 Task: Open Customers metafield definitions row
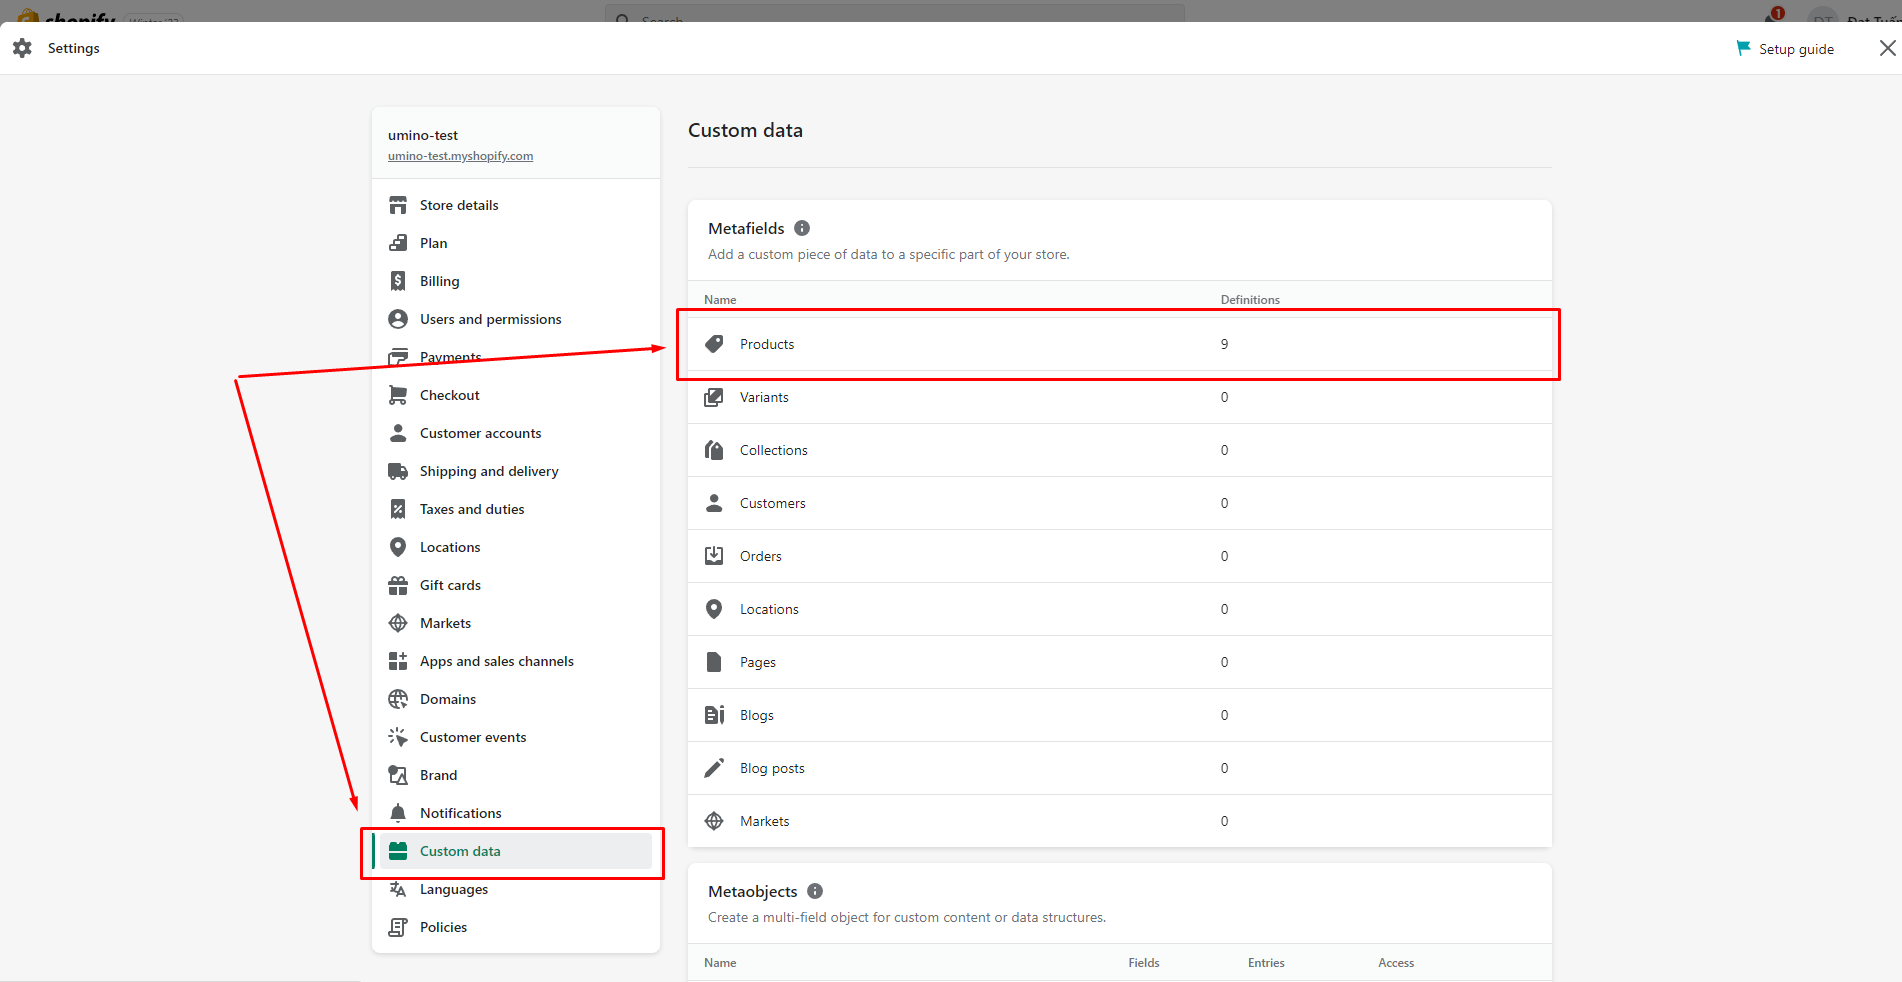[772, 503]
